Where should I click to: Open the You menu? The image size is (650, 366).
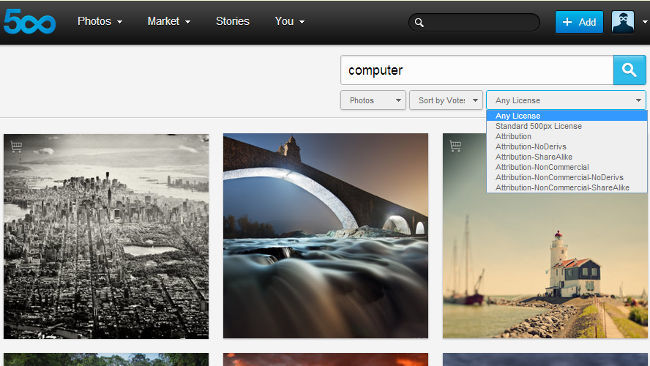click(x=289, y=21)
